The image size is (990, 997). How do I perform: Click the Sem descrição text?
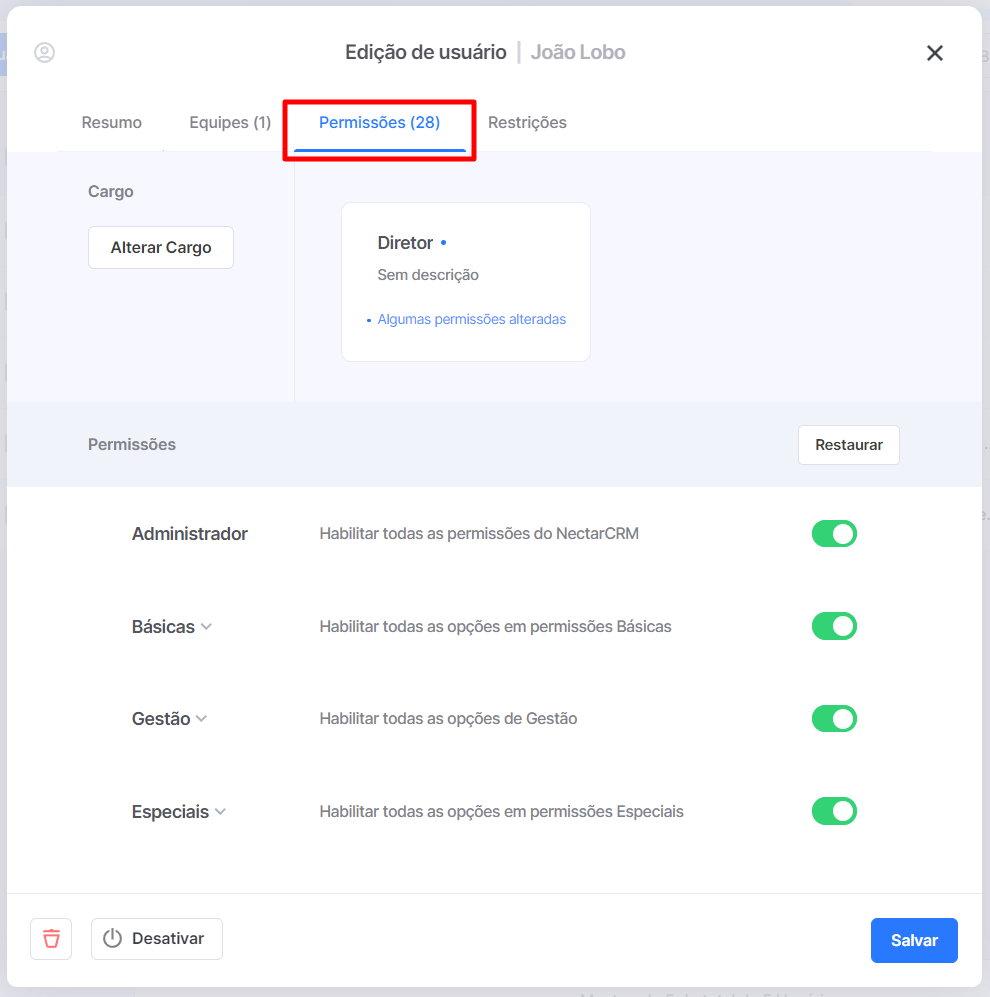pos(428,275)
